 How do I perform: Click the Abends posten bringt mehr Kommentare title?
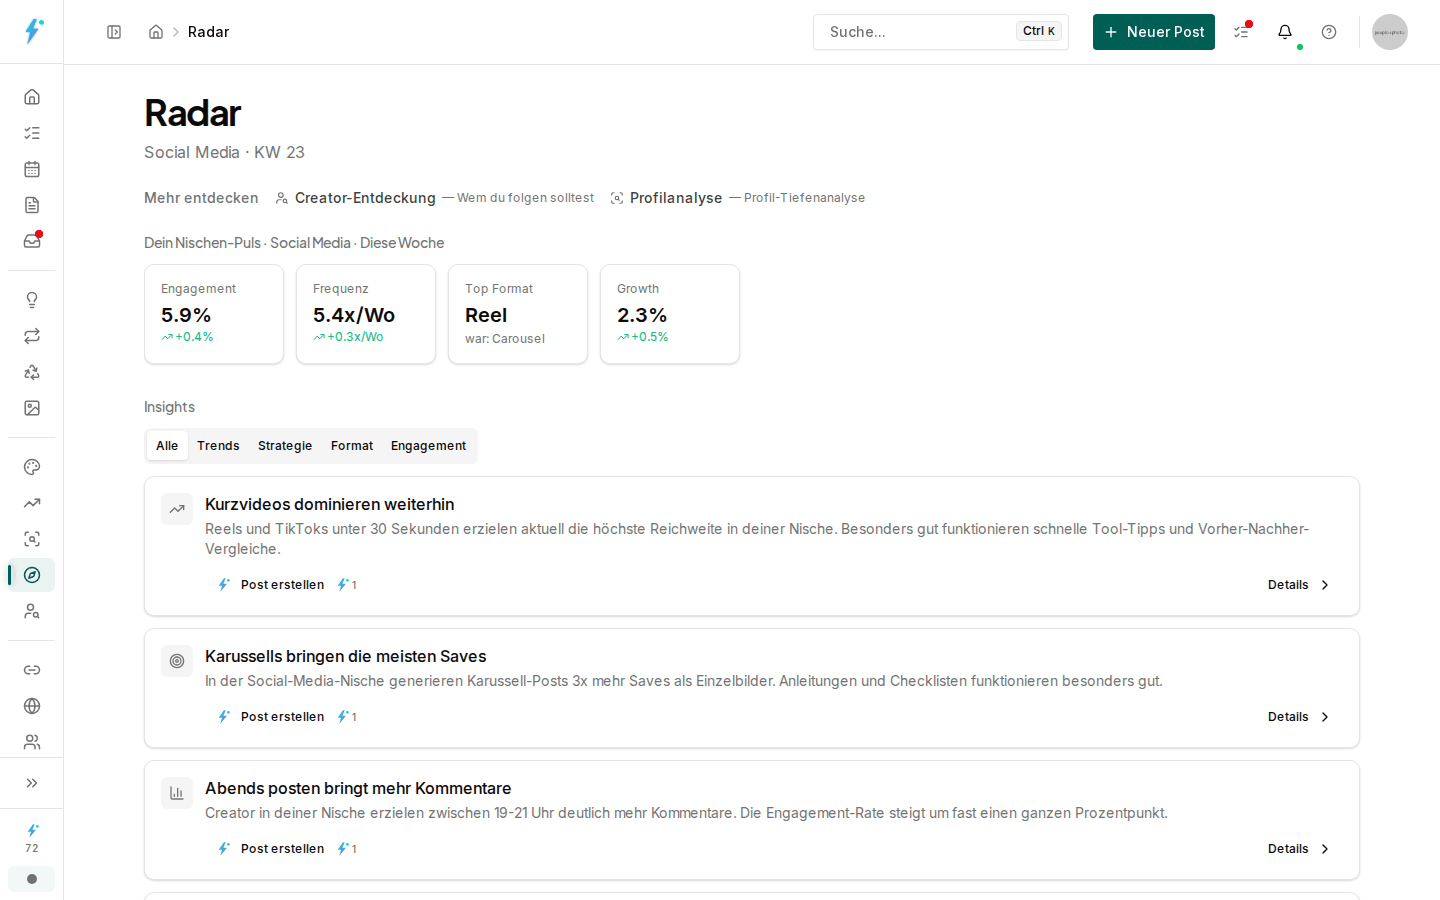[x=358, y=788]
